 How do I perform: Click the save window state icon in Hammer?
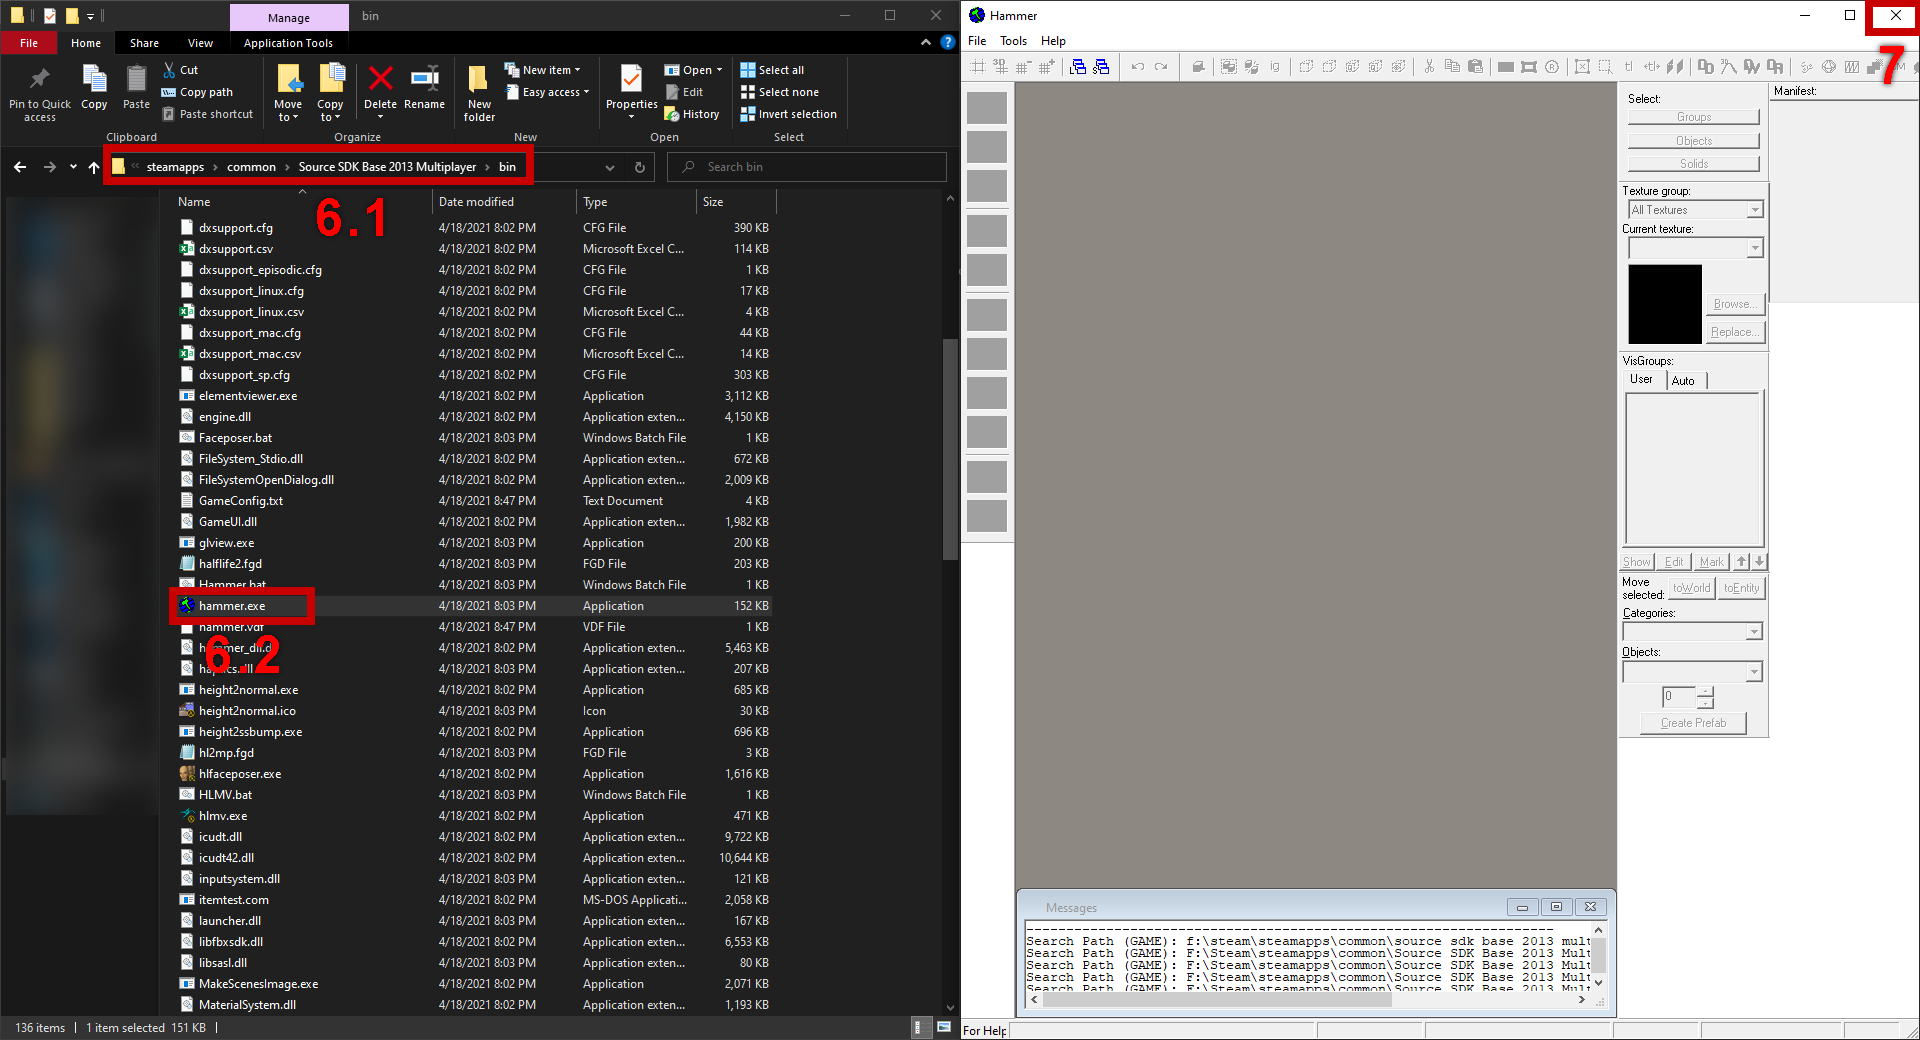click(1101, 67)
